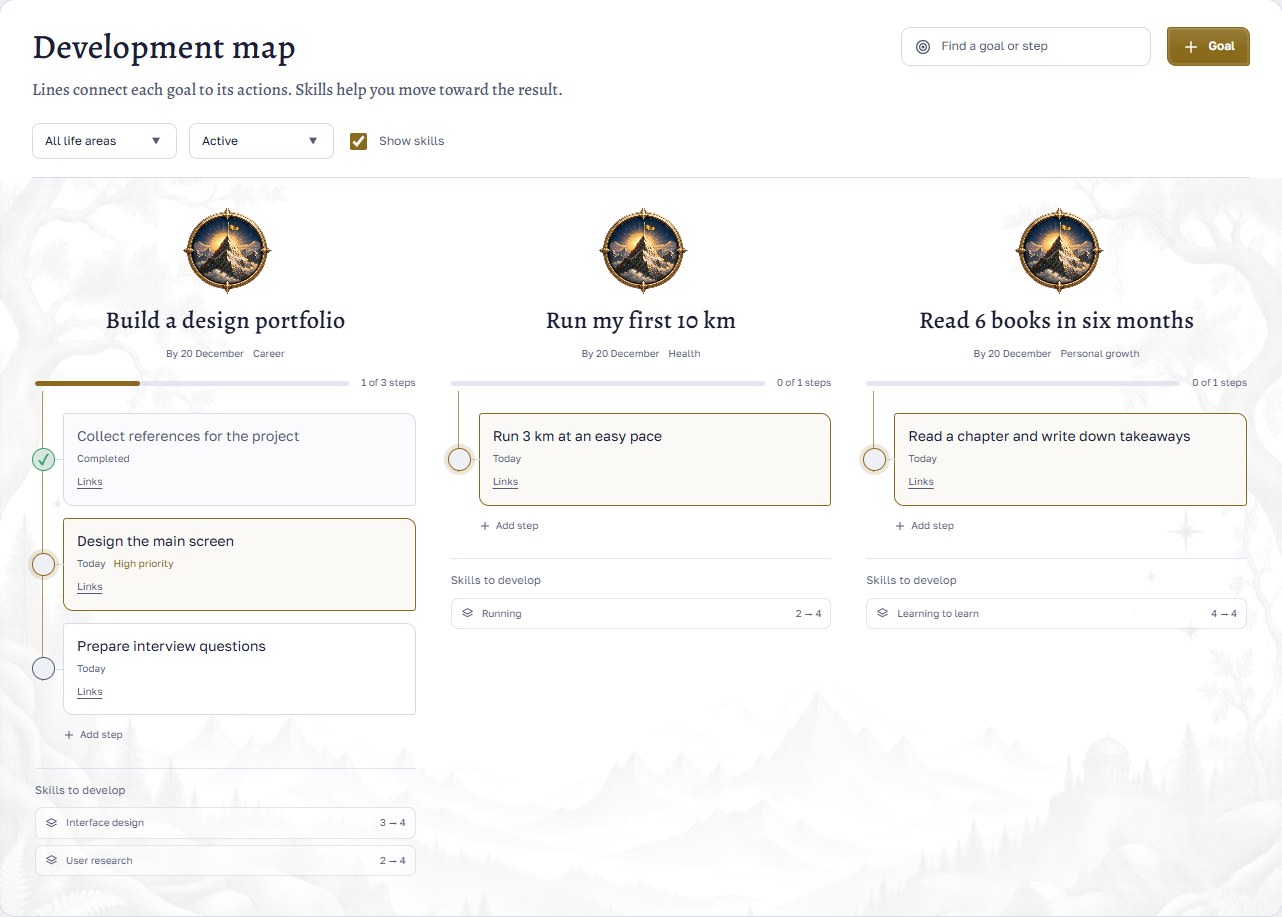Mark Read a chapter step as done

coord(874,460)
